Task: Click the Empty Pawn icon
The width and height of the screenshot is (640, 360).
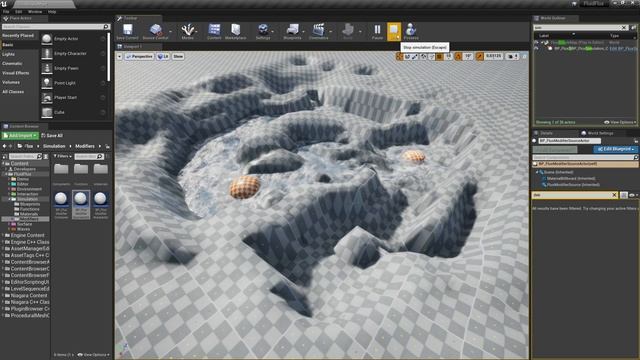Action: click(x=47, y=68)
